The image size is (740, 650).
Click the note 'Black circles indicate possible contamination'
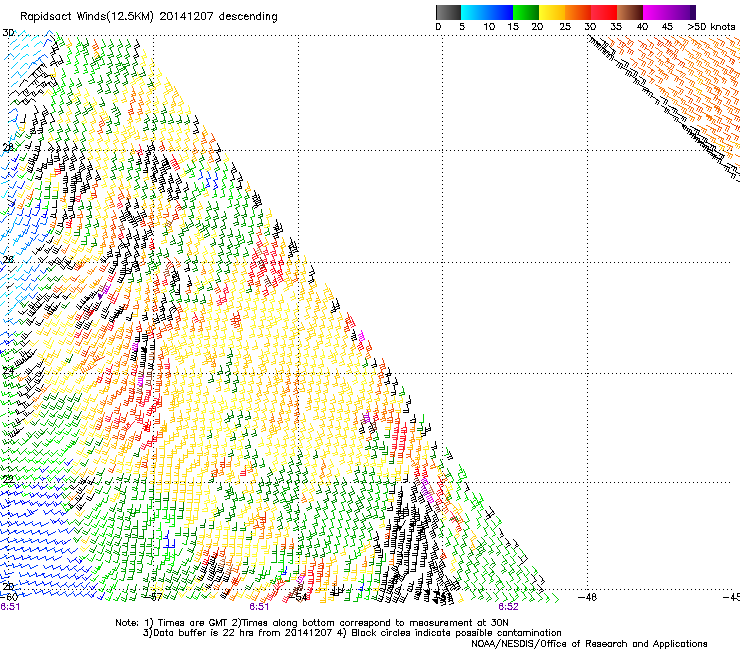pyautogui.click(x=456, y=633)
